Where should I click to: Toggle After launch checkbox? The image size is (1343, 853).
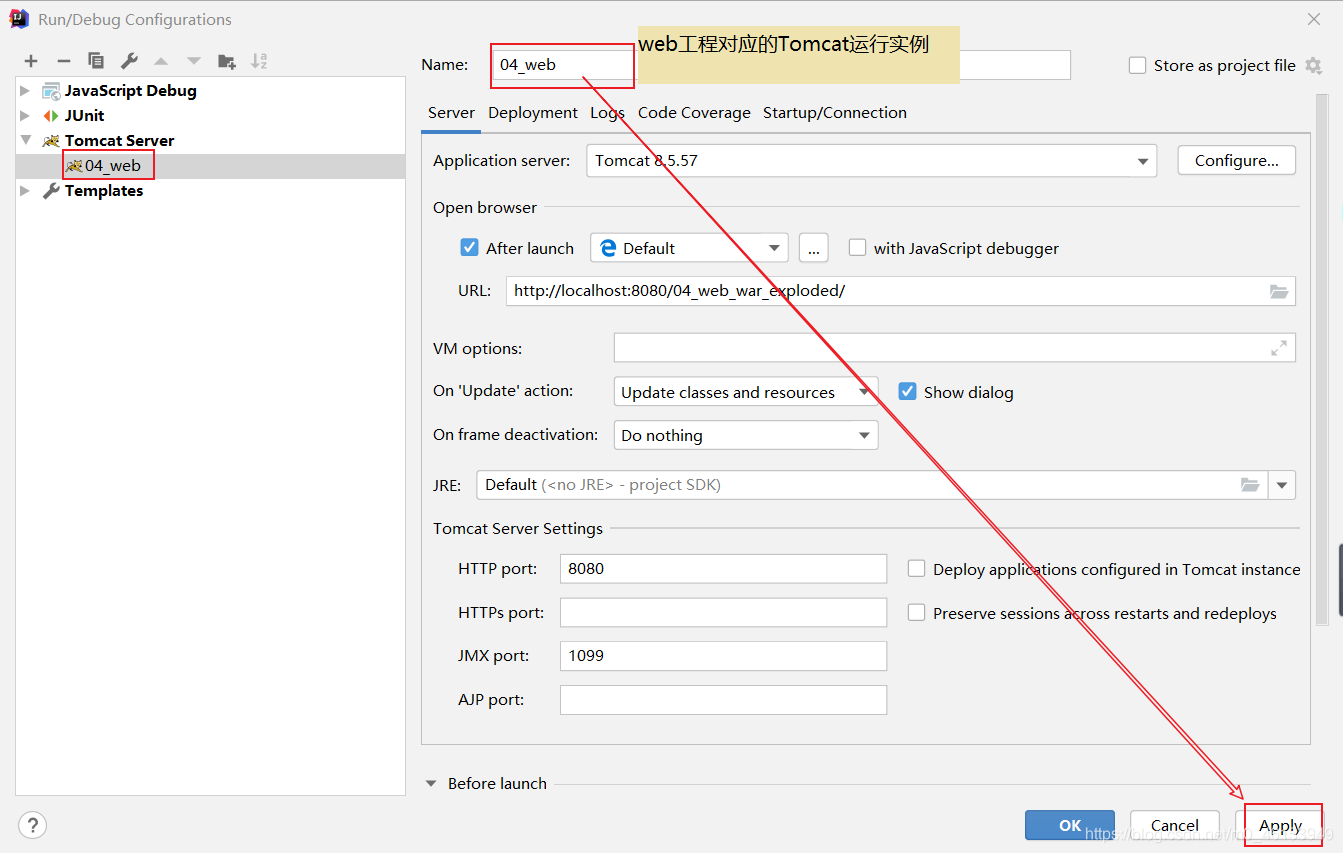[x=469, y=247]
